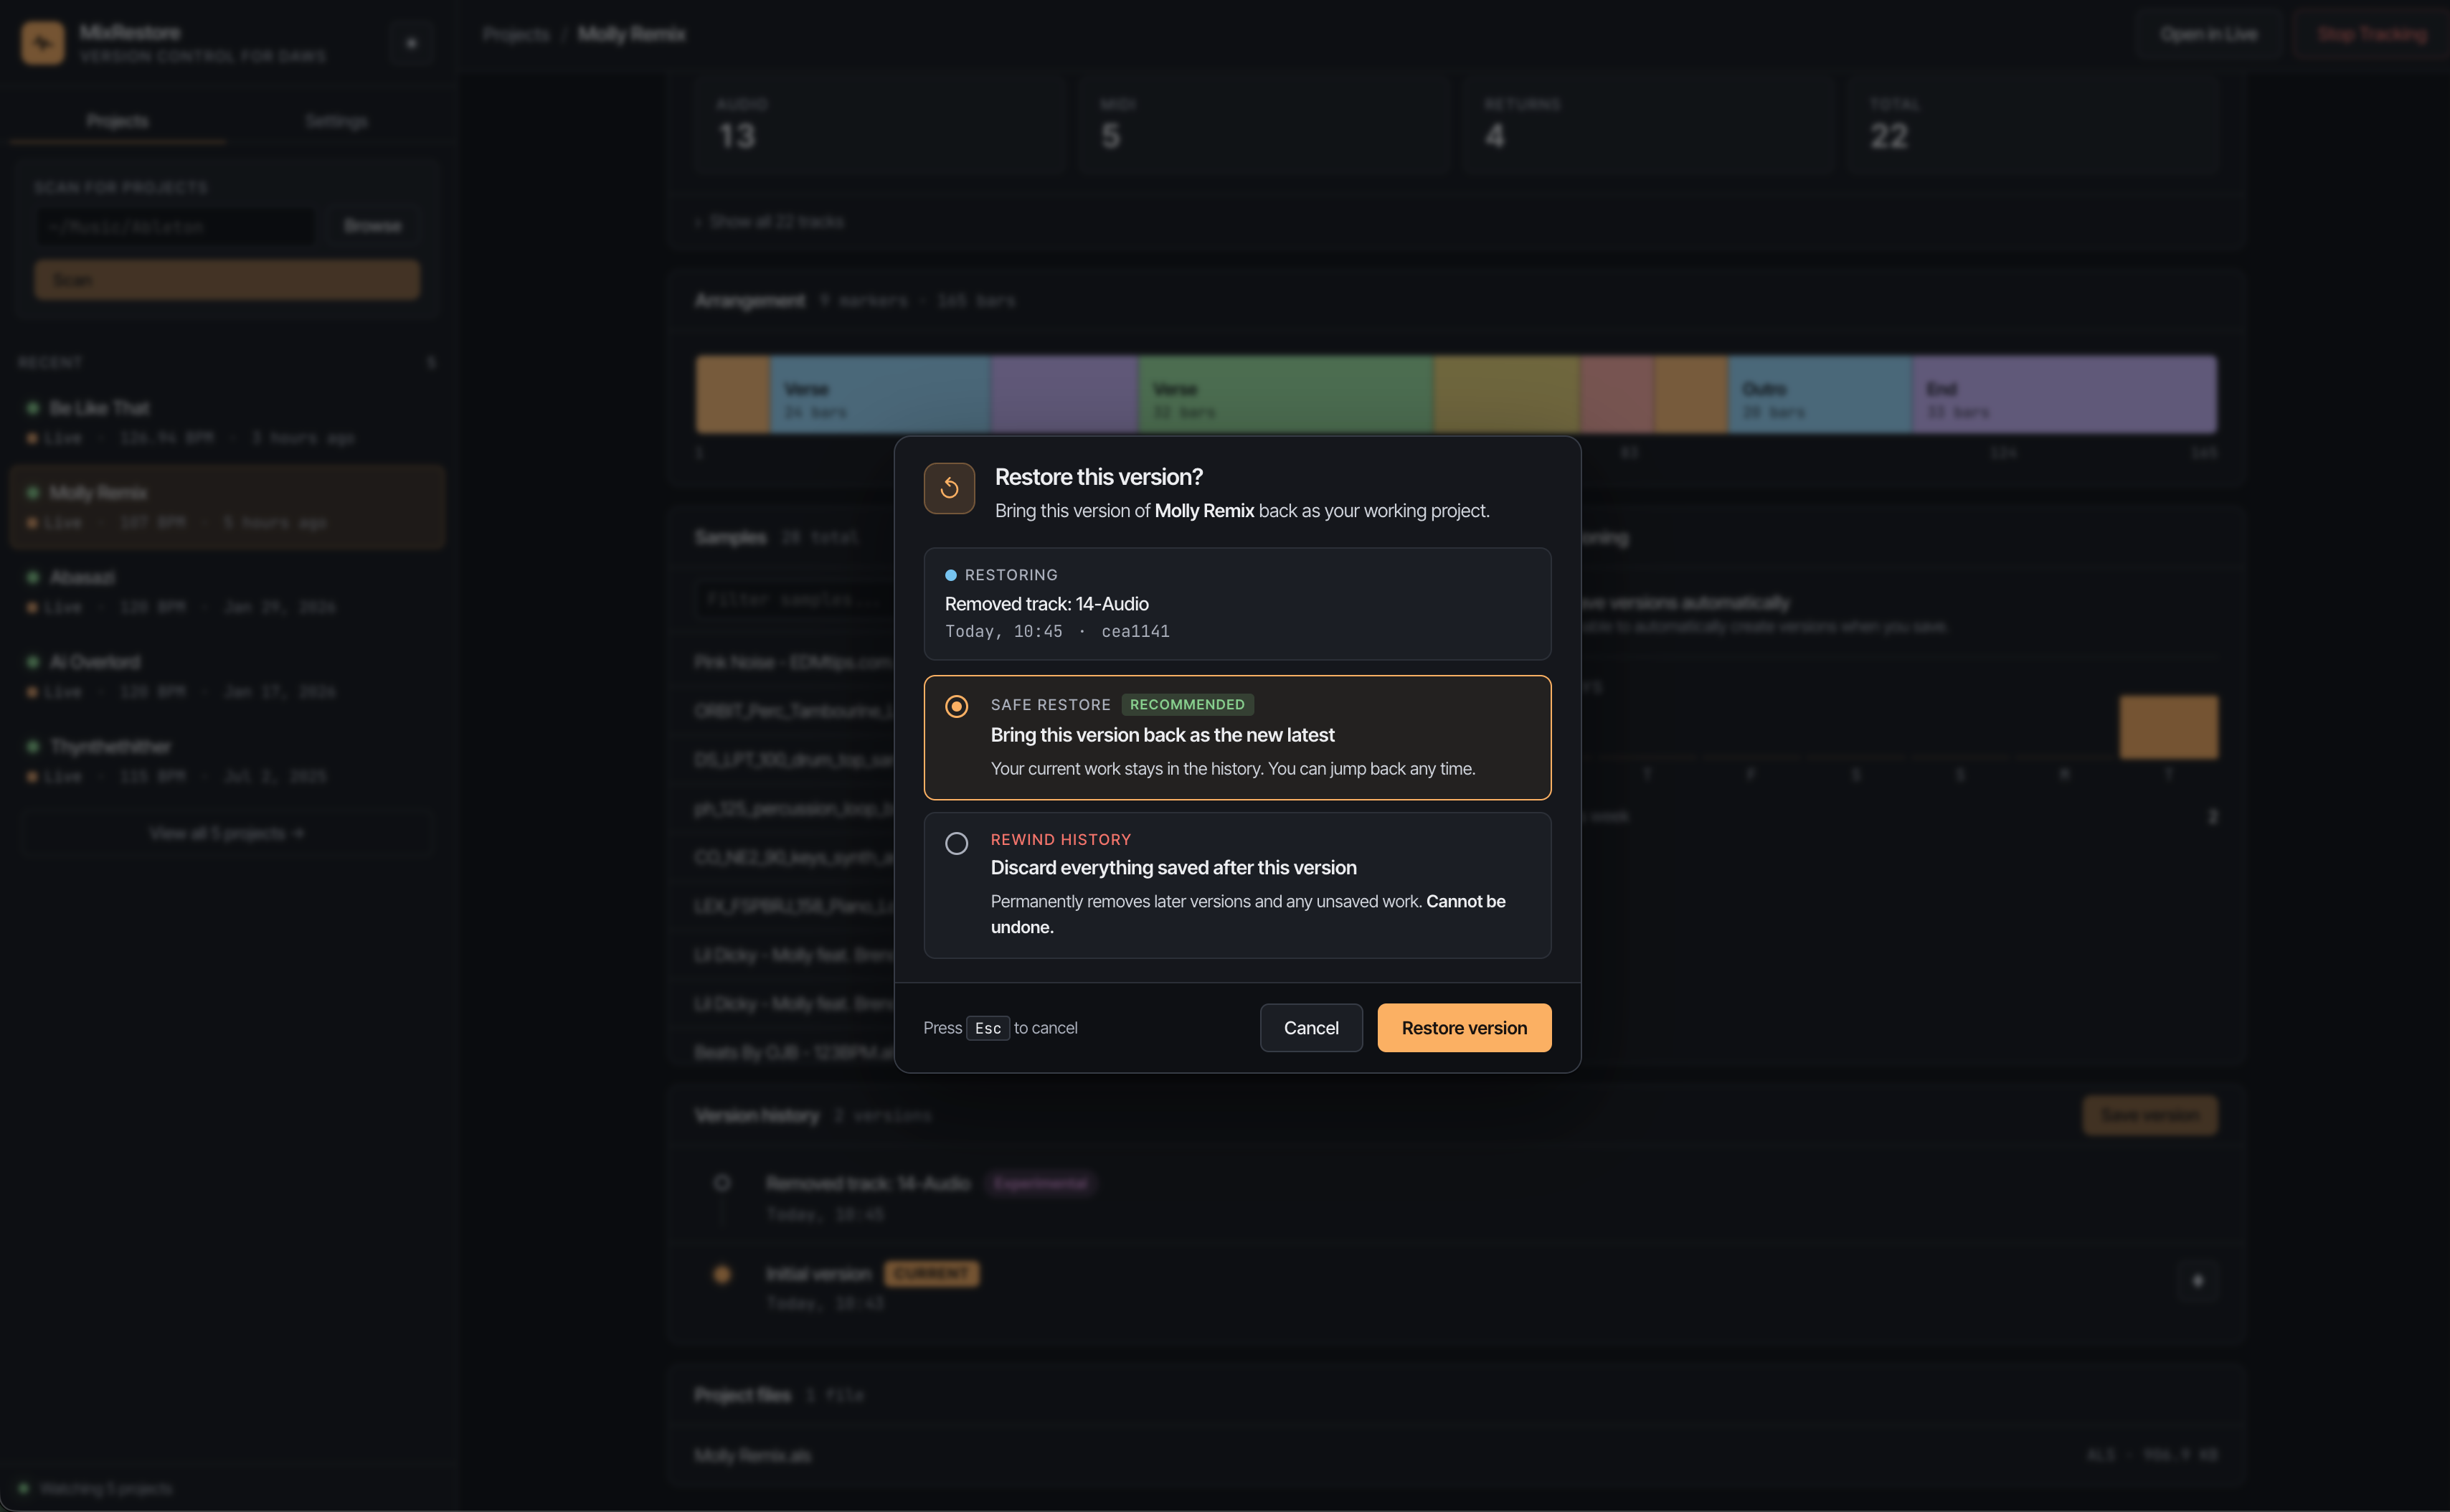Click the MixRestore app logo icon

[43, 43]
